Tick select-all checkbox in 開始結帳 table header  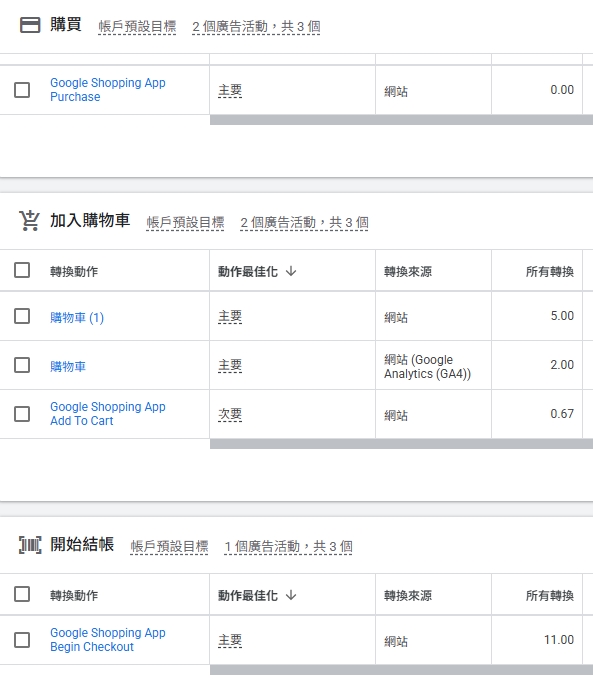22,594
